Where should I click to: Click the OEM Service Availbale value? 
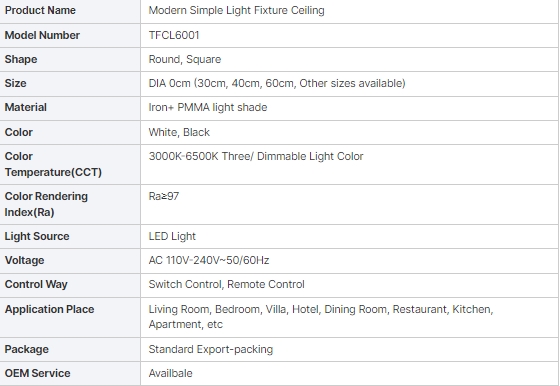(x=170, y=374)
